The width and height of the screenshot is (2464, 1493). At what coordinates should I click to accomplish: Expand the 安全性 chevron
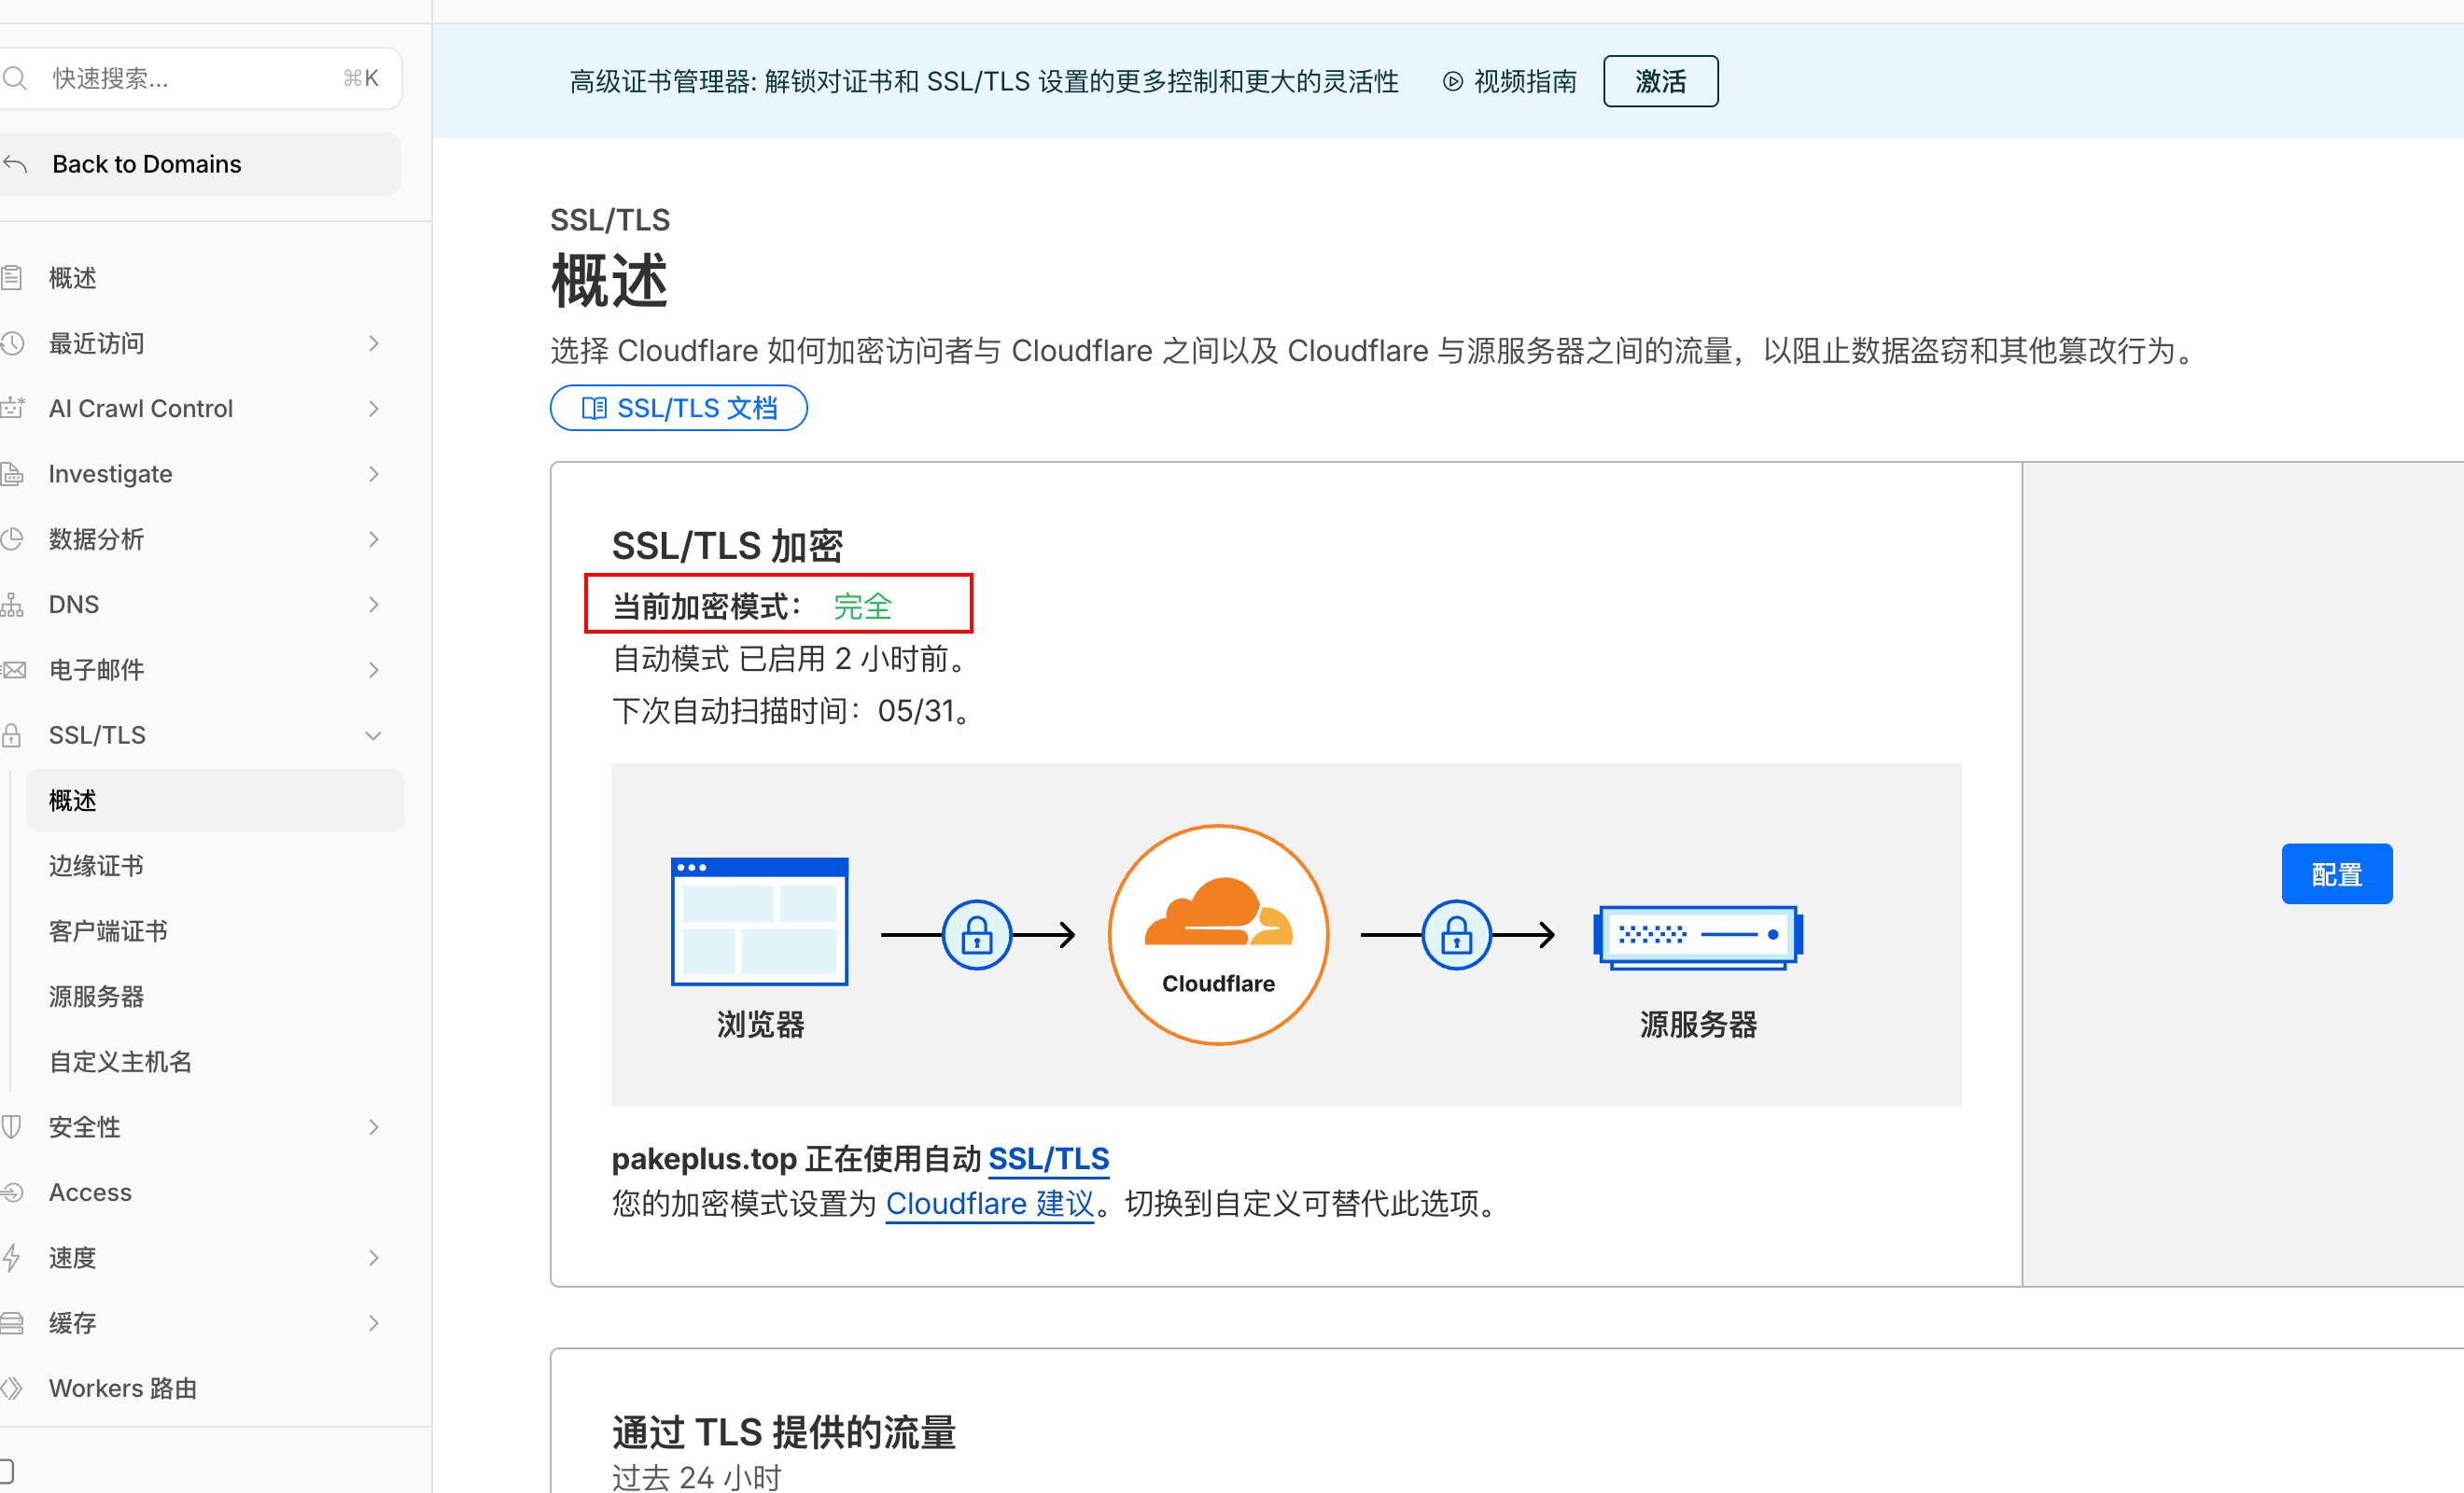pyautogui.click(x=374, y=1128)
